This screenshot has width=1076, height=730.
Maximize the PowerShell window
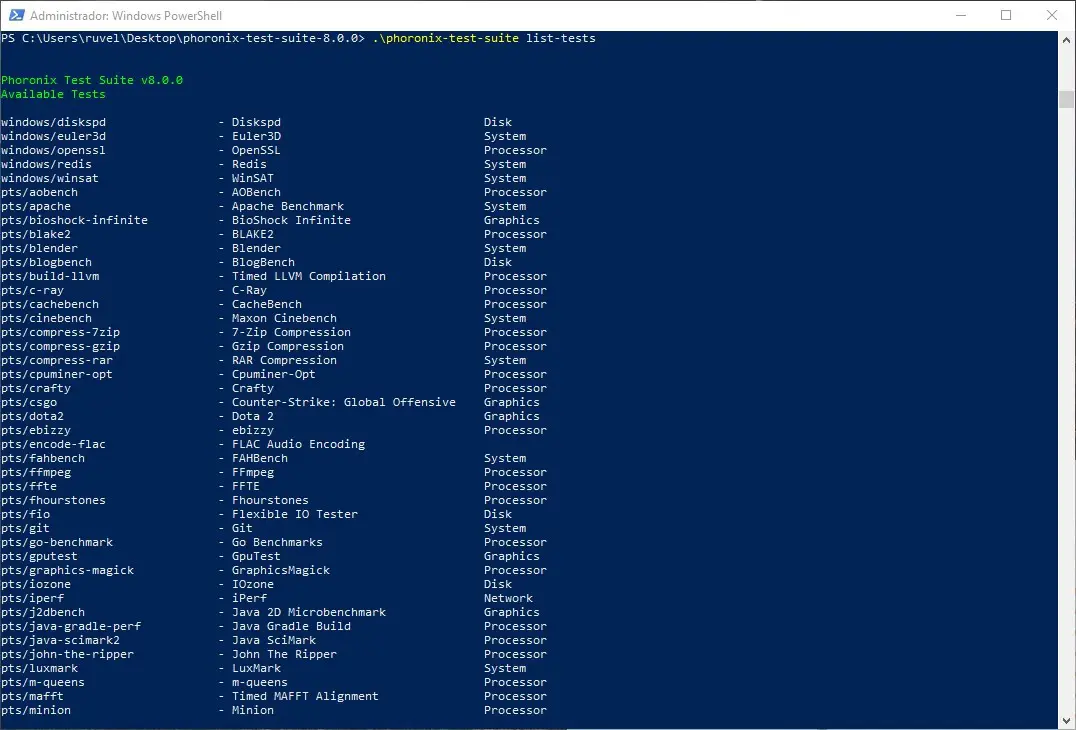click(1006, 15)
